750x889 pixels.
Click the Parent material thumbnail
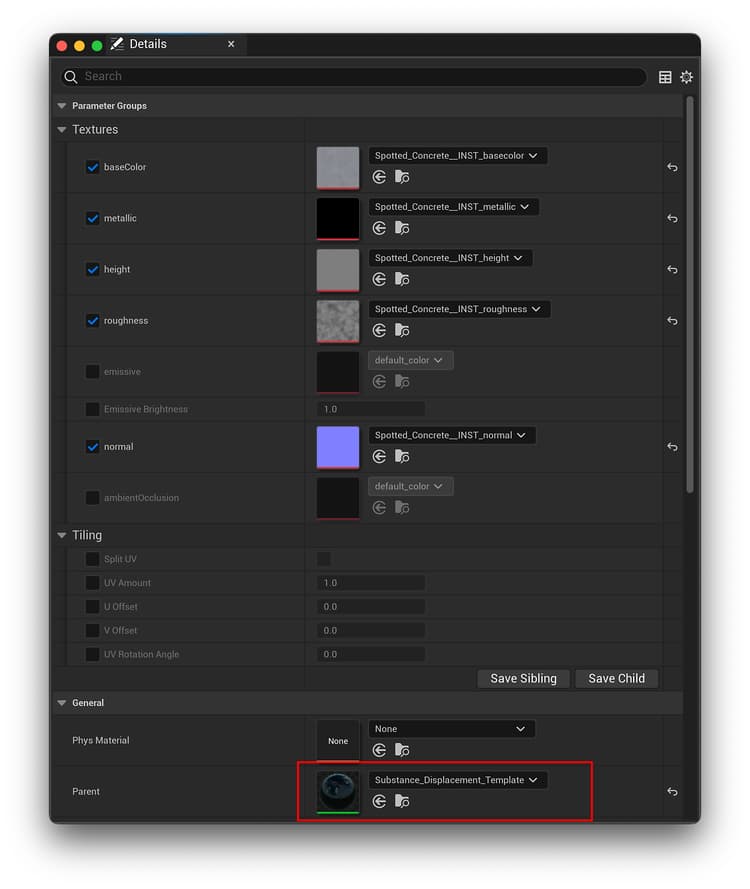pyautogui.click(x=338, y=792)
